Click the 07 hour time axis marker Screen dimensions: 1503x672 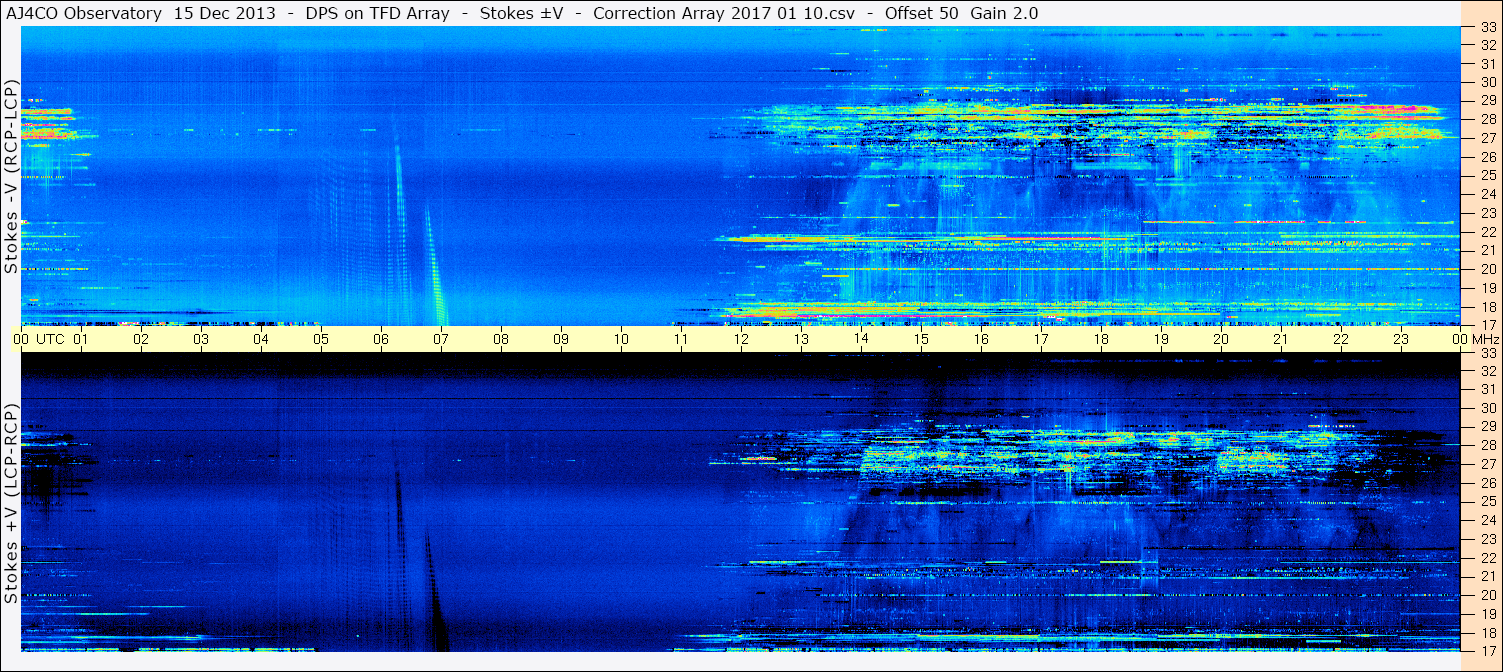pos(441,339)
